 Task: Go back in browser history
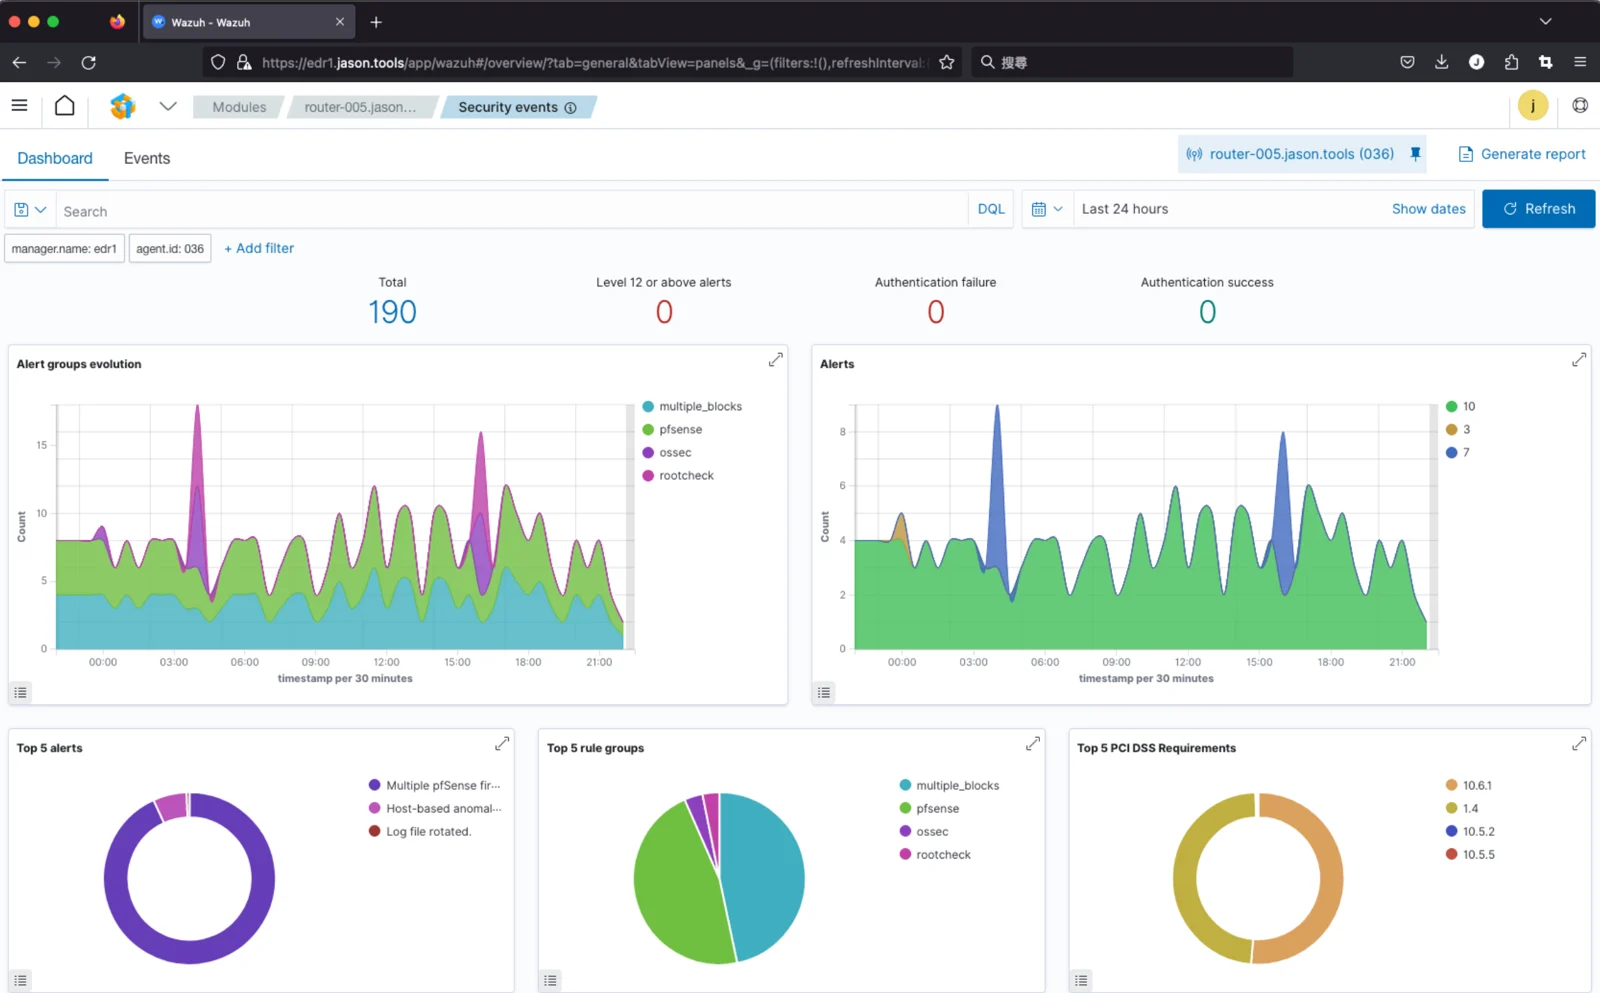[x=19, y=62]
